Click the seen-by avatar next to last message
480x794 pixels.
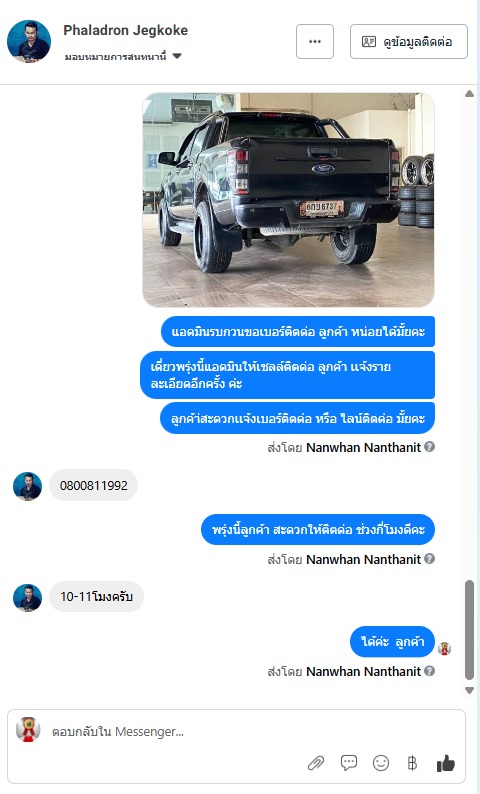[445, 648]
